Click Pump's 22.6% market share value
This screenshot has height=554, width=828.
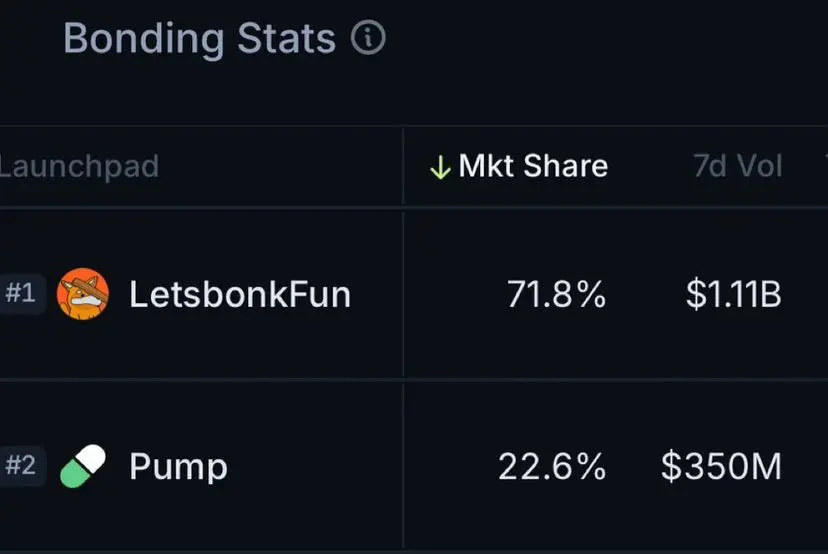click(552, 466)
